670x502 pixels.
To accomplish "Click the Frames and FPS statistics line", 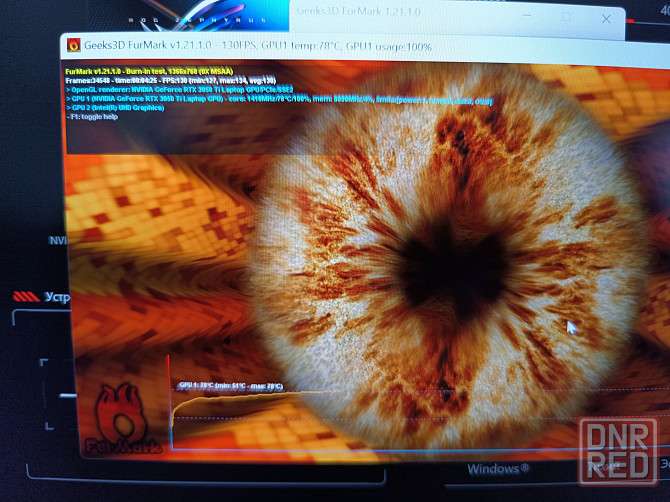I will point(170,80).
